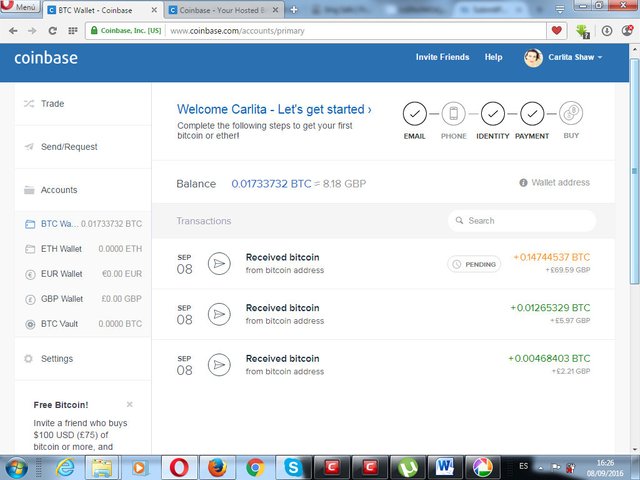The width and height of the screenshot is (640, 480).
Task: Launch Internet Explorer from taskbar
Action: tap(65, 468)
